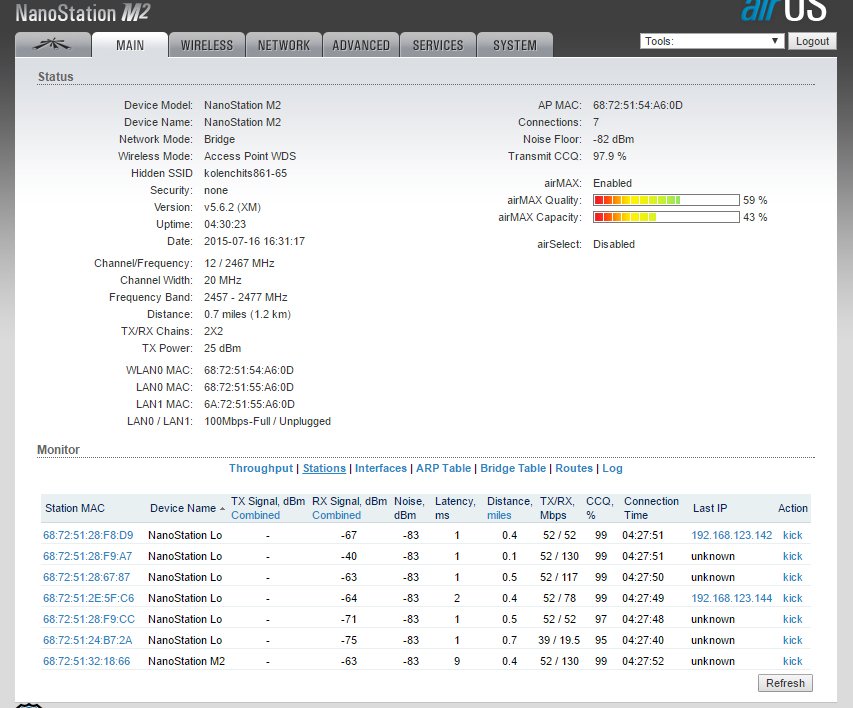The height and width of the screenshot is (708, 853).
Task: Sort by CCQ % column header
Action: 599,508
